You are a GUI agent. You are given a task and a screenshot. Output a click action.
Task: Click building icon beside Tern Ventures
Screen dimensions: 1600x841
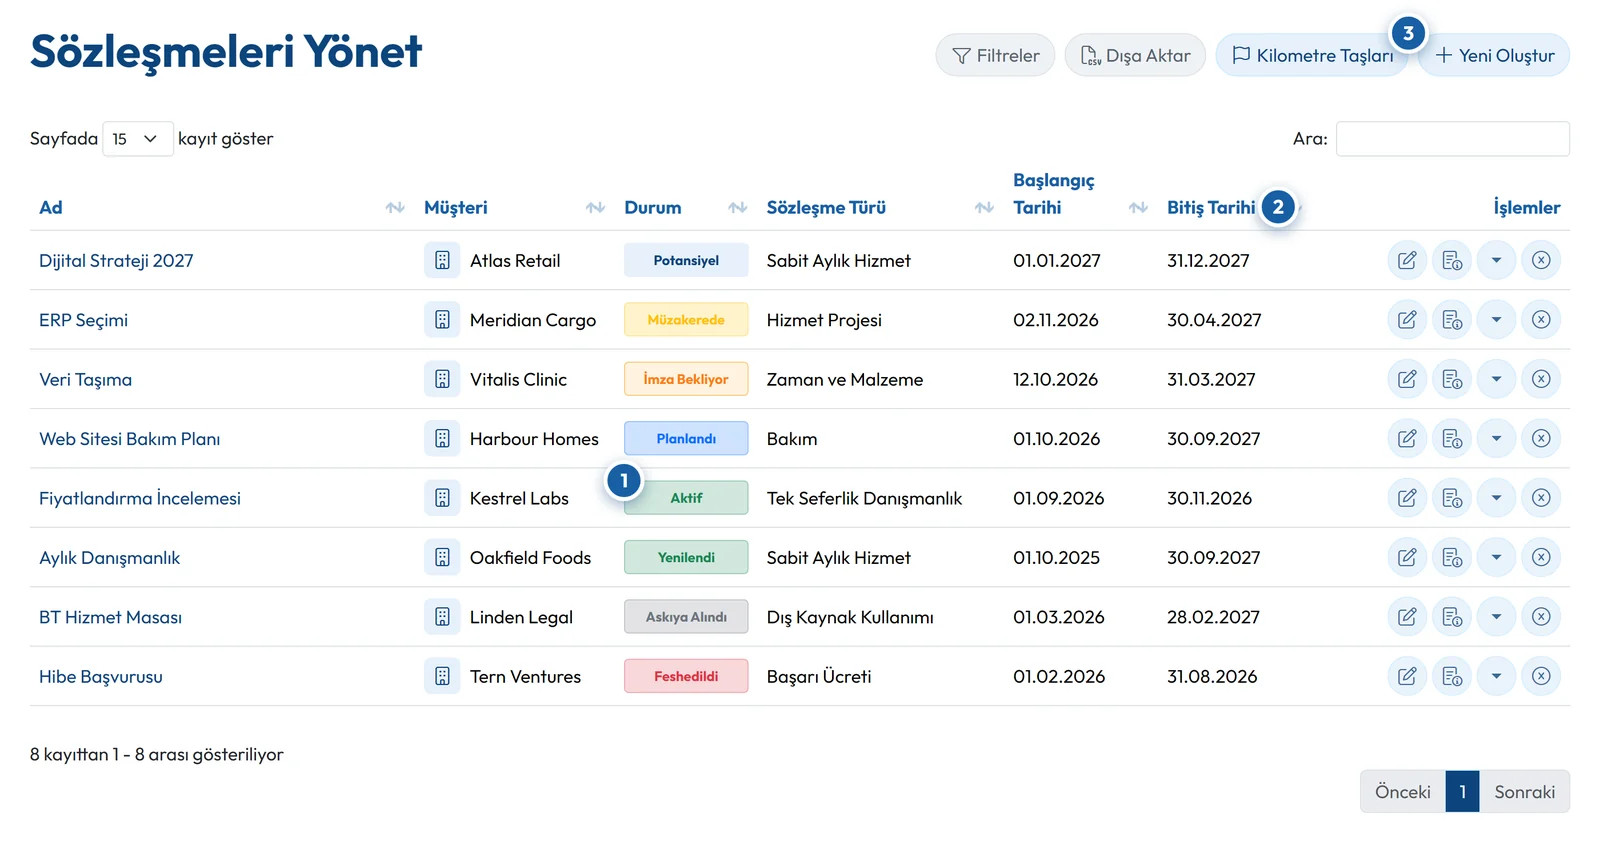442,676
